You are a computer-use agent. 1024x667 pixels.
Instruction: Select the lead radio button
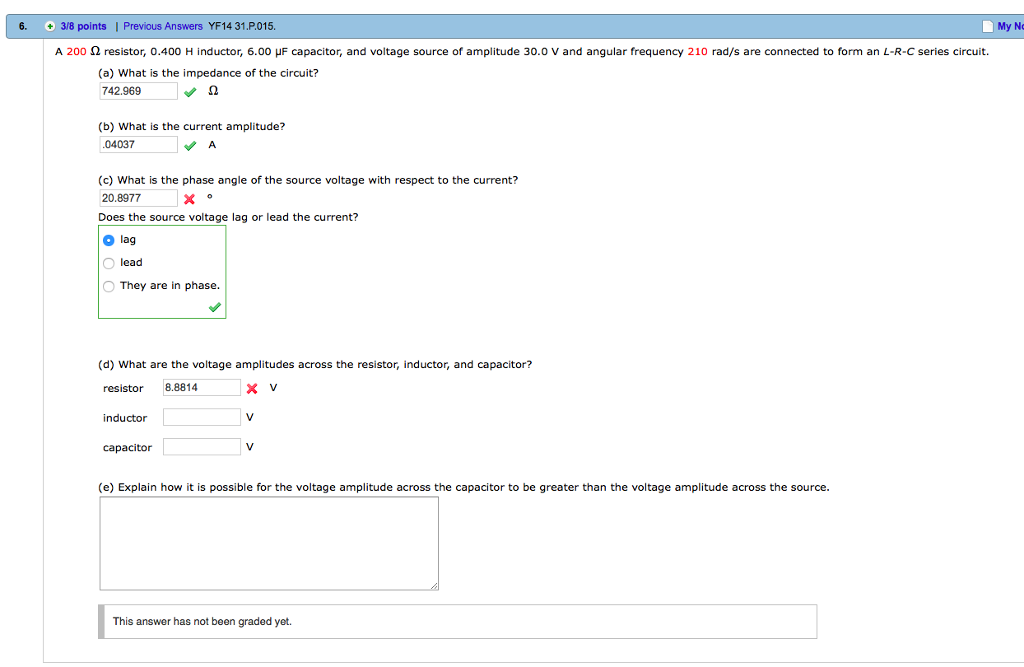tap(108, 263)
